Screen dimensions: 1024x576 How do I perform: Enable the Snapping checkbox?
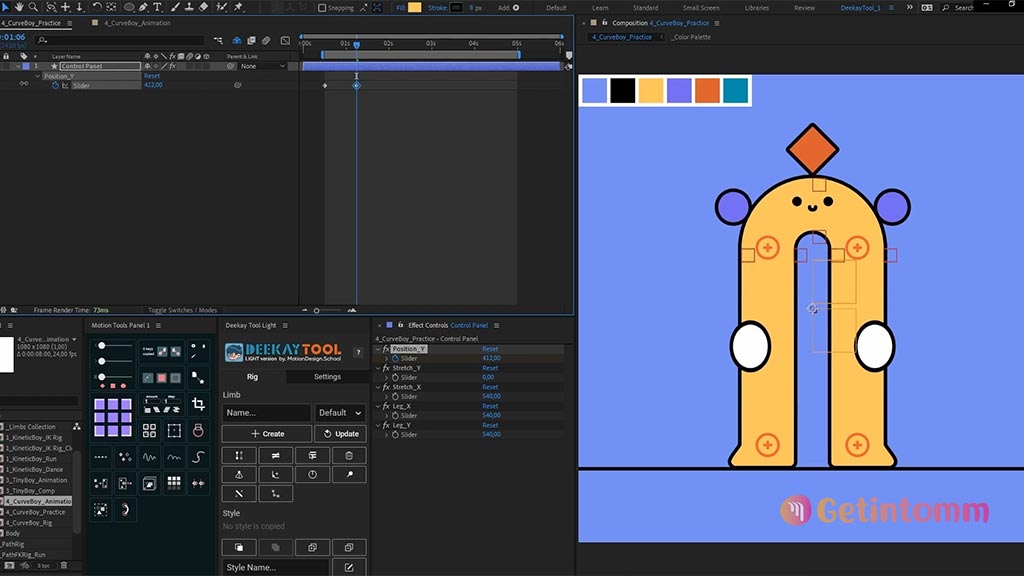[322, 8]
